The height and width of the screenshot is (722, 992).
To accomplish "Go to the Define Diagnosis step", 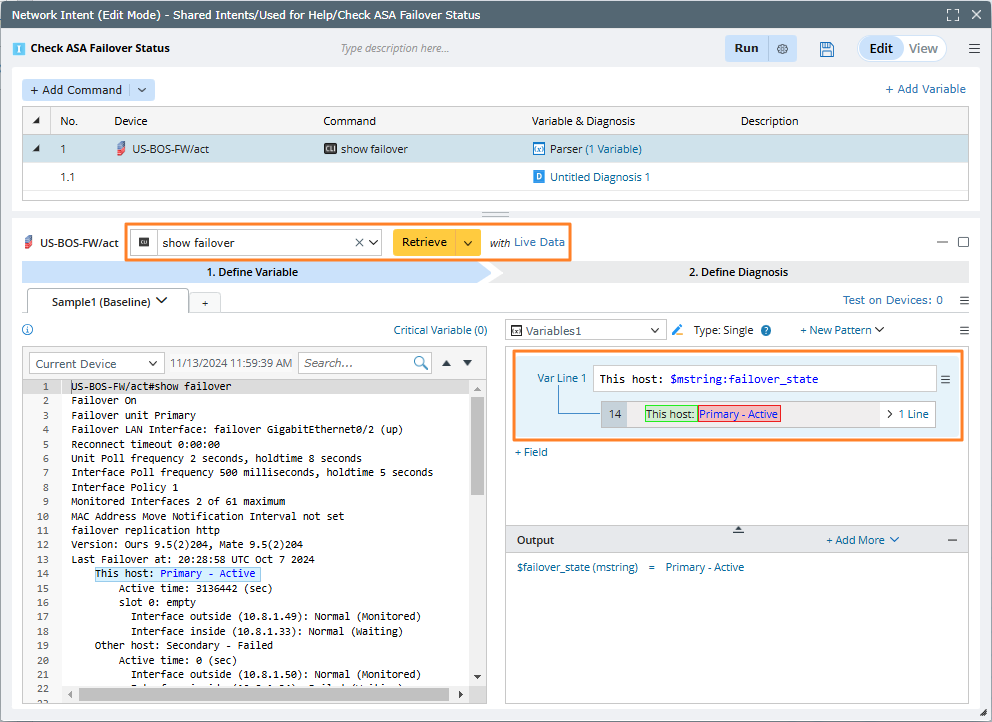I will (738, 272).
